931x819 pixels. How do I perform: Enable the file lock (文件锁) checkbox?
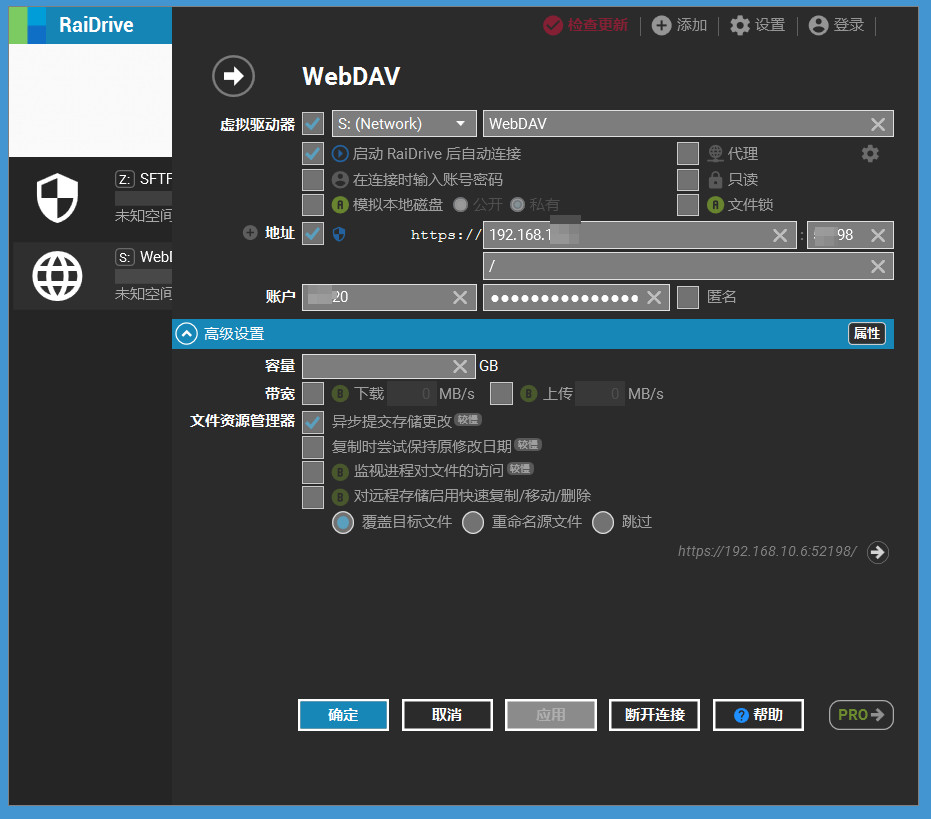688,205
